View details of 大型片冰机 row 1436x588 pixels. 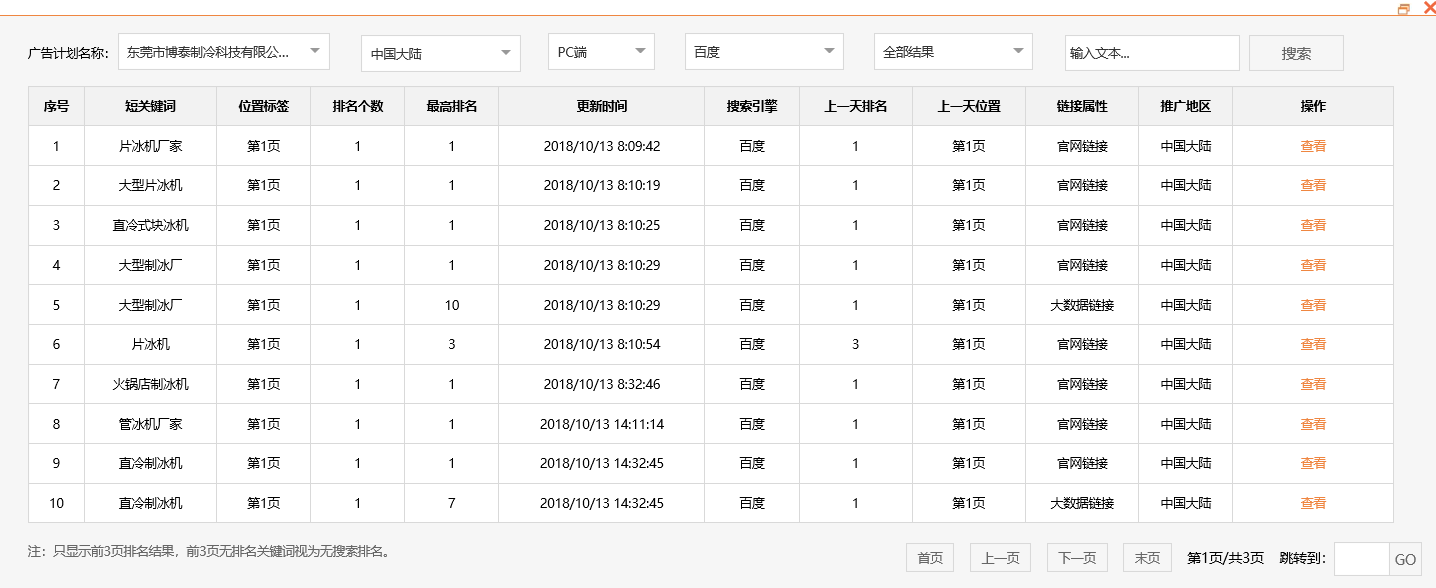pyautogui.click(x=1312, y=185)
